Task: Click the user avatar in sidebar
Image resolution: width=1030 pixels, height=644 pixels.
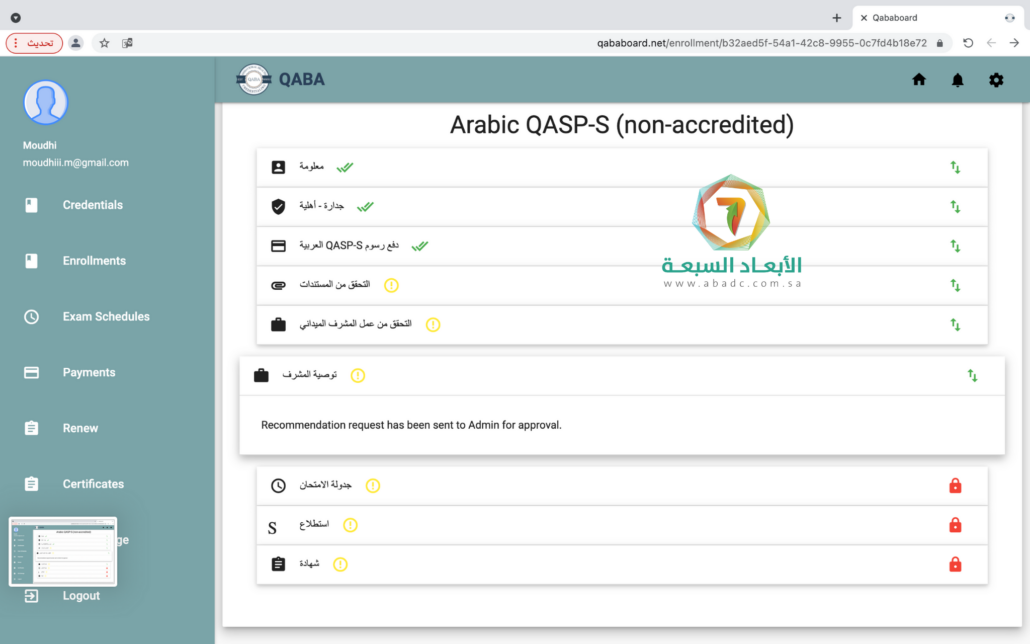Action: pos(45,103)
